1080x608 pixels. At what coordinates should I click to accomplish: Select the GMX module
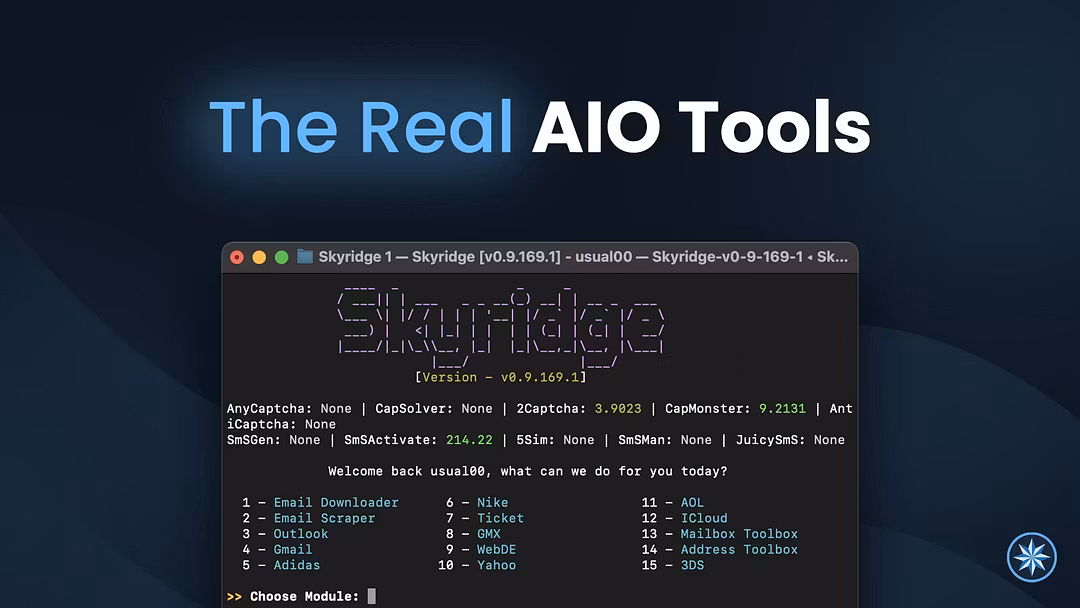487,534
